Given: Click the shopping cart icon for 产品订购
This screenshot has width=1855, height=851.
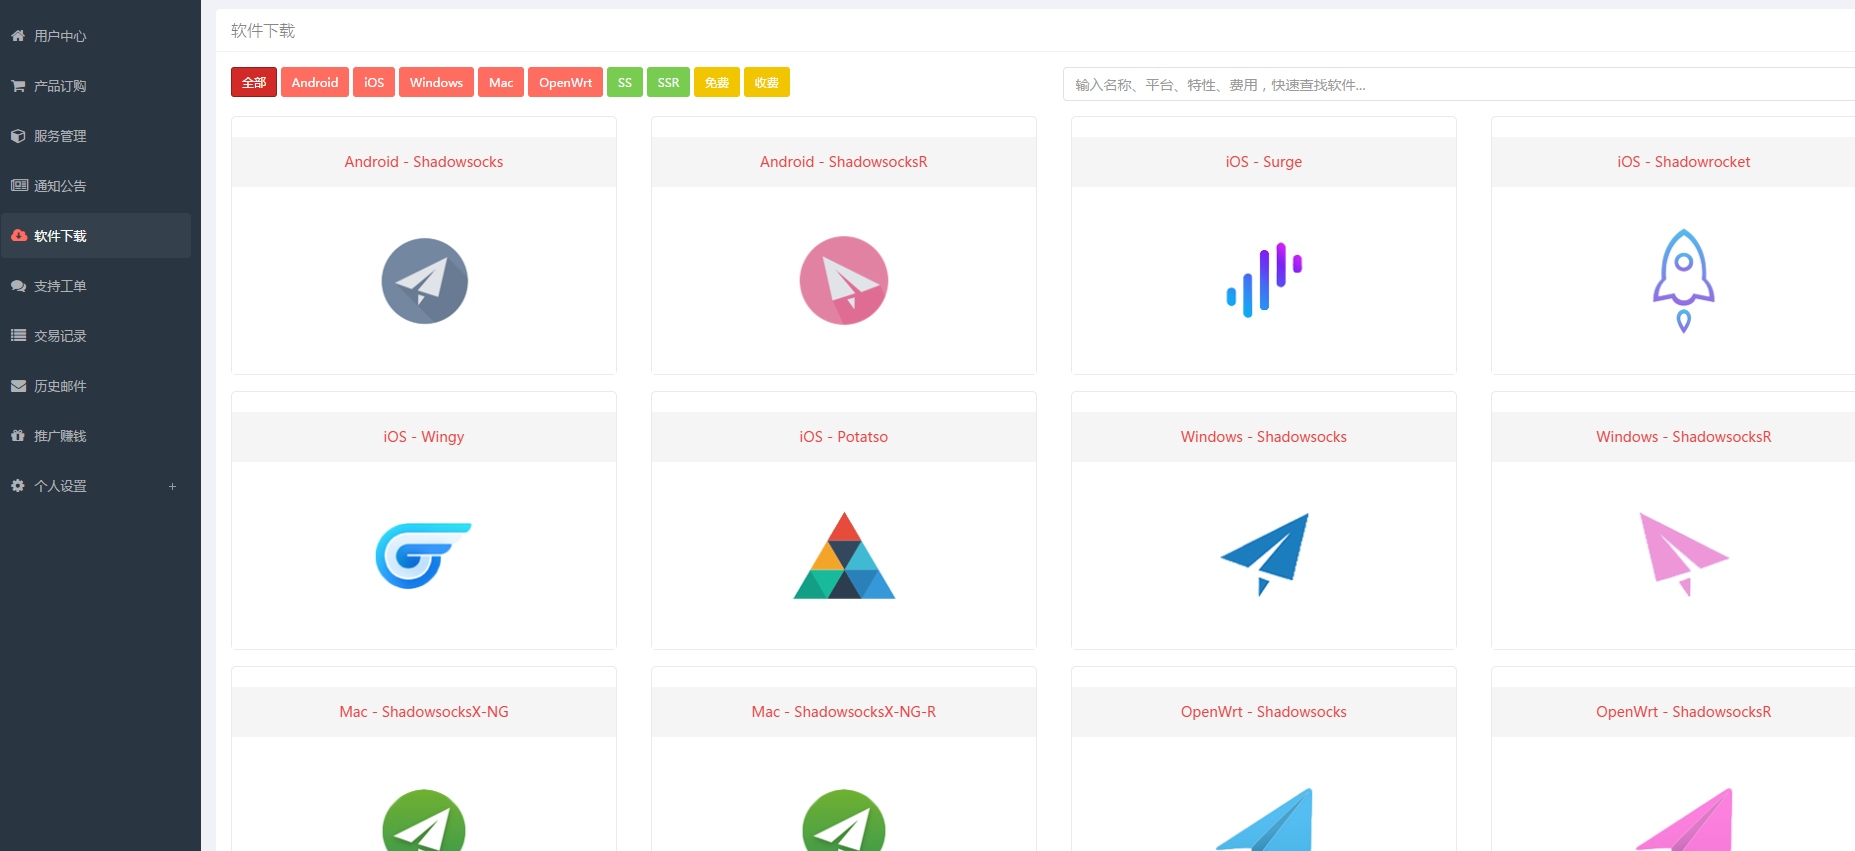Looking at the screenshot, I should pyautogui.click(x=18, y=86).
